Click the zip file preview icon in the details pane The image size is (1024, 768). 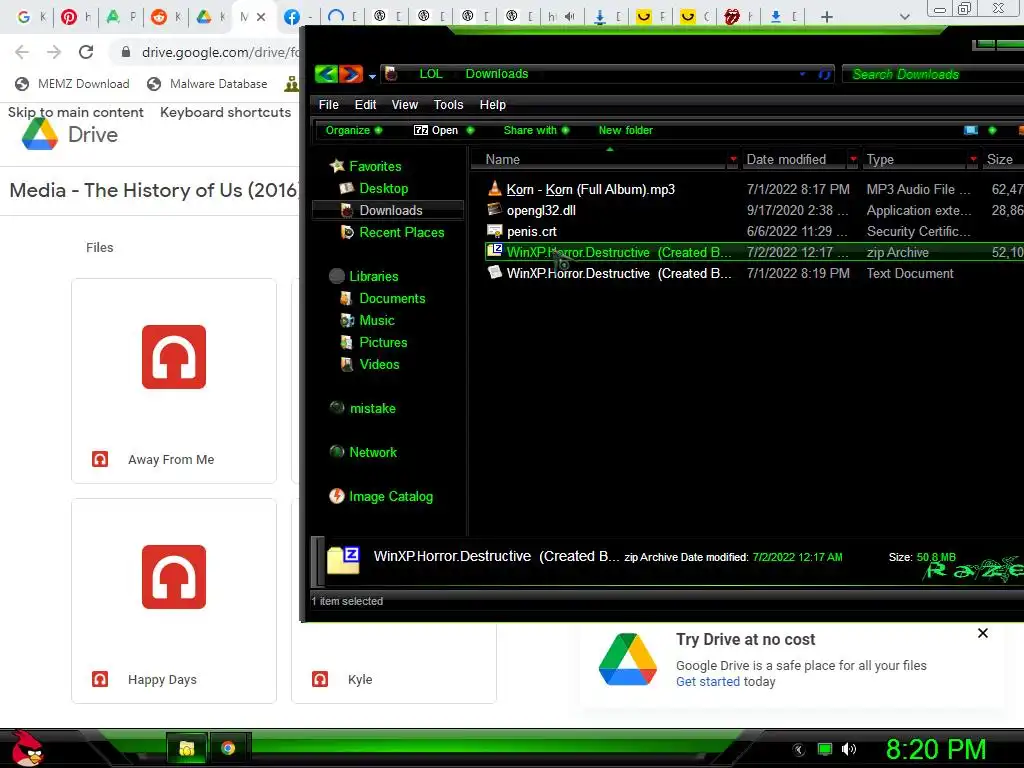pyautogui.click(x=344, y=560)
